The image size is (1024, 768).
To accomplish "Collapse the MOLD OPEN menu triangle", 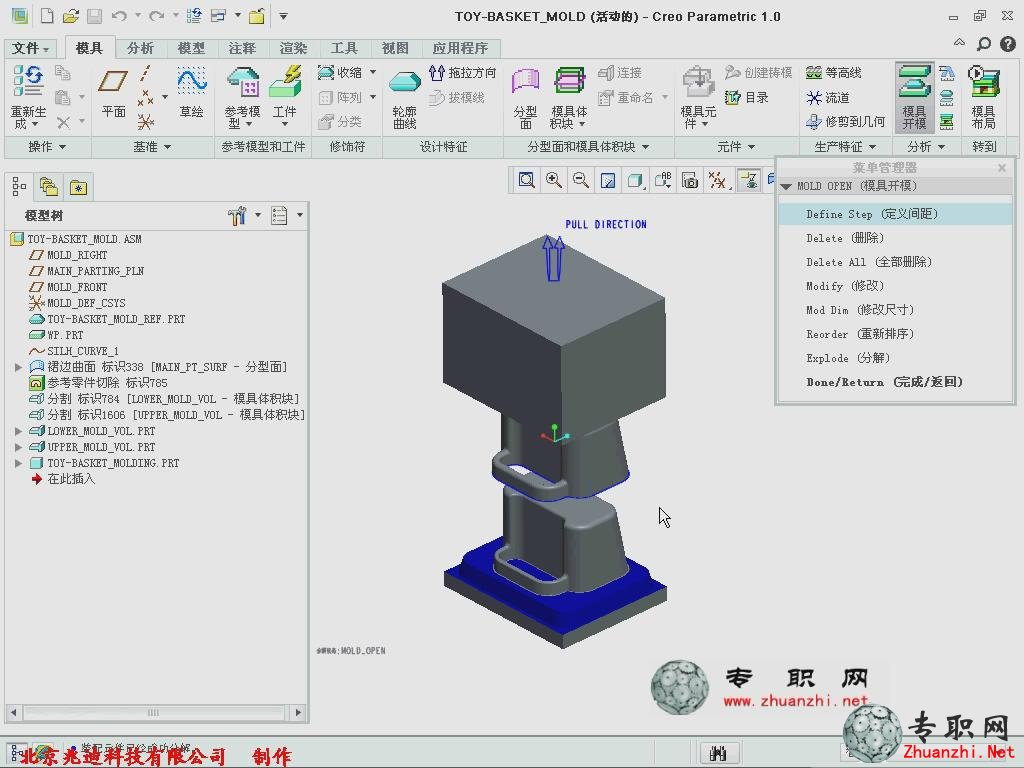I will click(786, 187).
